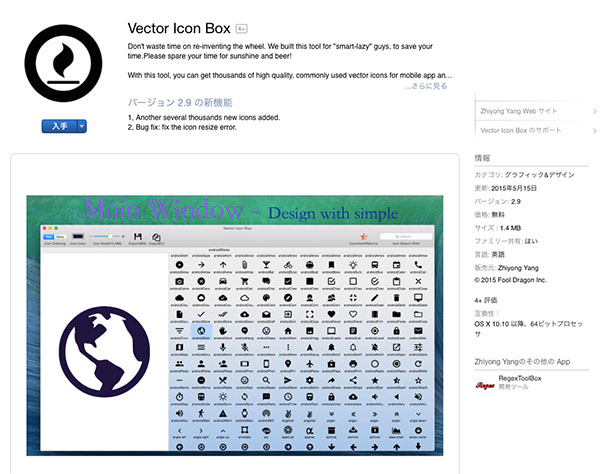Select the home house icon
Image resolution: width=600 pixels, height=474 pixels.
pos(288,331)
